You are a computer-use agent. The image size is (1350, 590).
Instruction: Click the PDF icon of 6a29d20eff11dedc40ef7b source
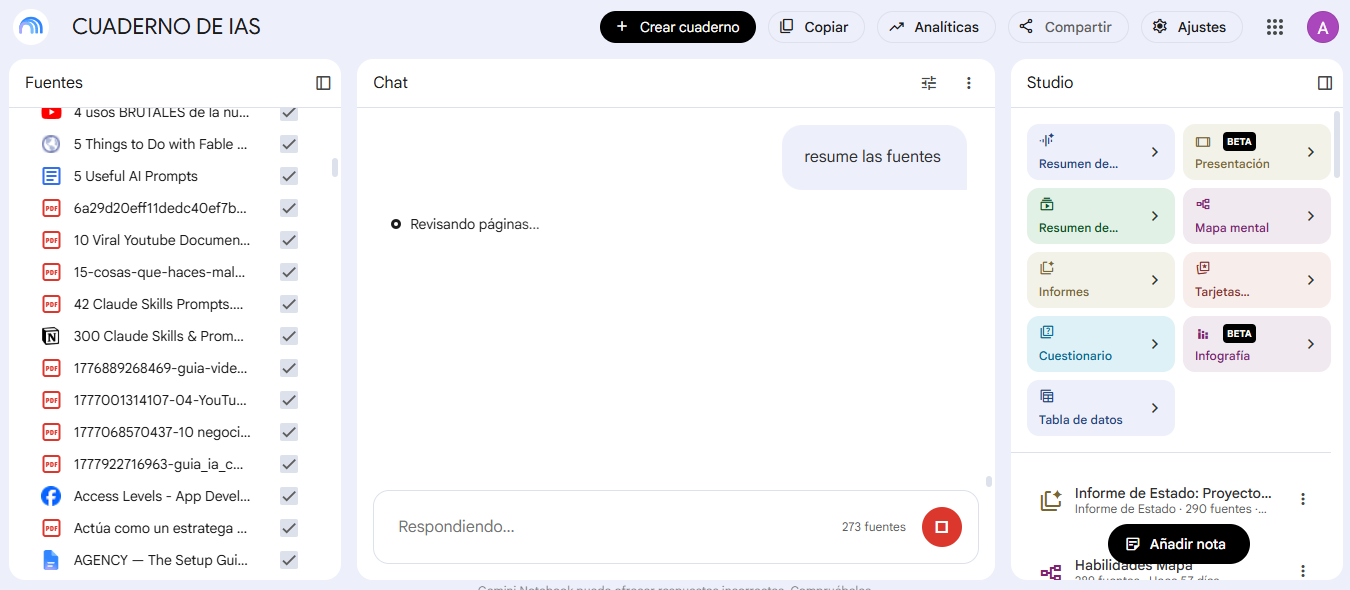tap(51, 208)
